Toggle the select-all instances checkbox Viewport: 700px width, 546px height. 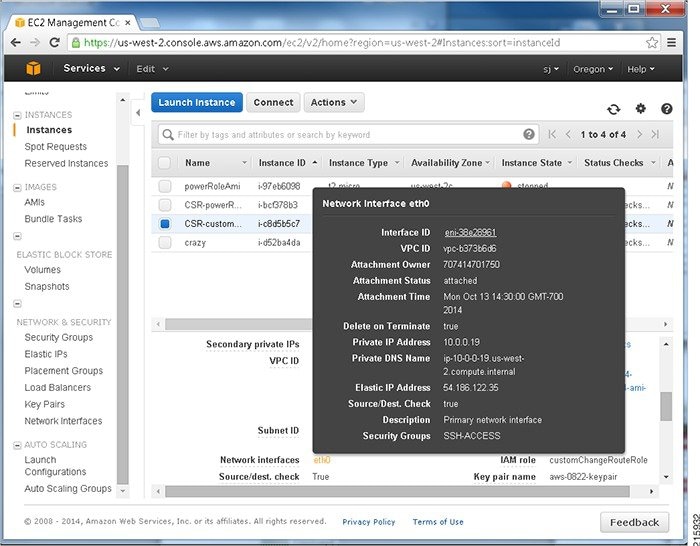pyautogui.click(x=164, y=163)
